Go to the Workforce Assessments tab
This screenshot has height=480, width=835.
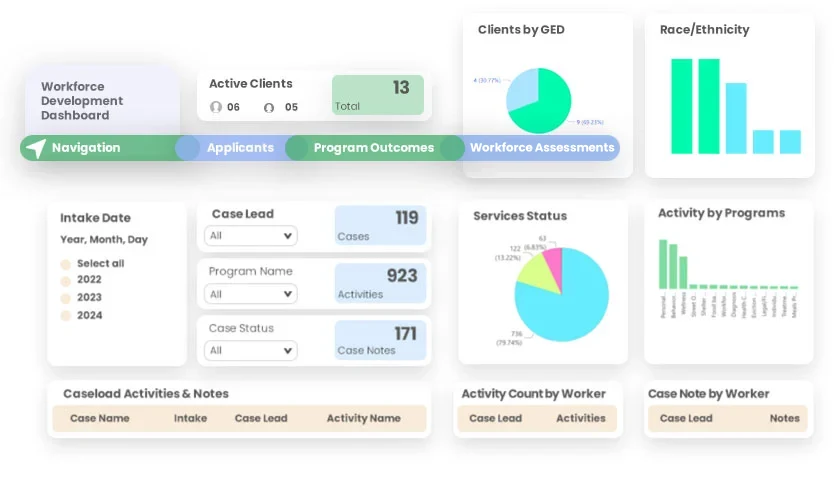tap(541, 148)
